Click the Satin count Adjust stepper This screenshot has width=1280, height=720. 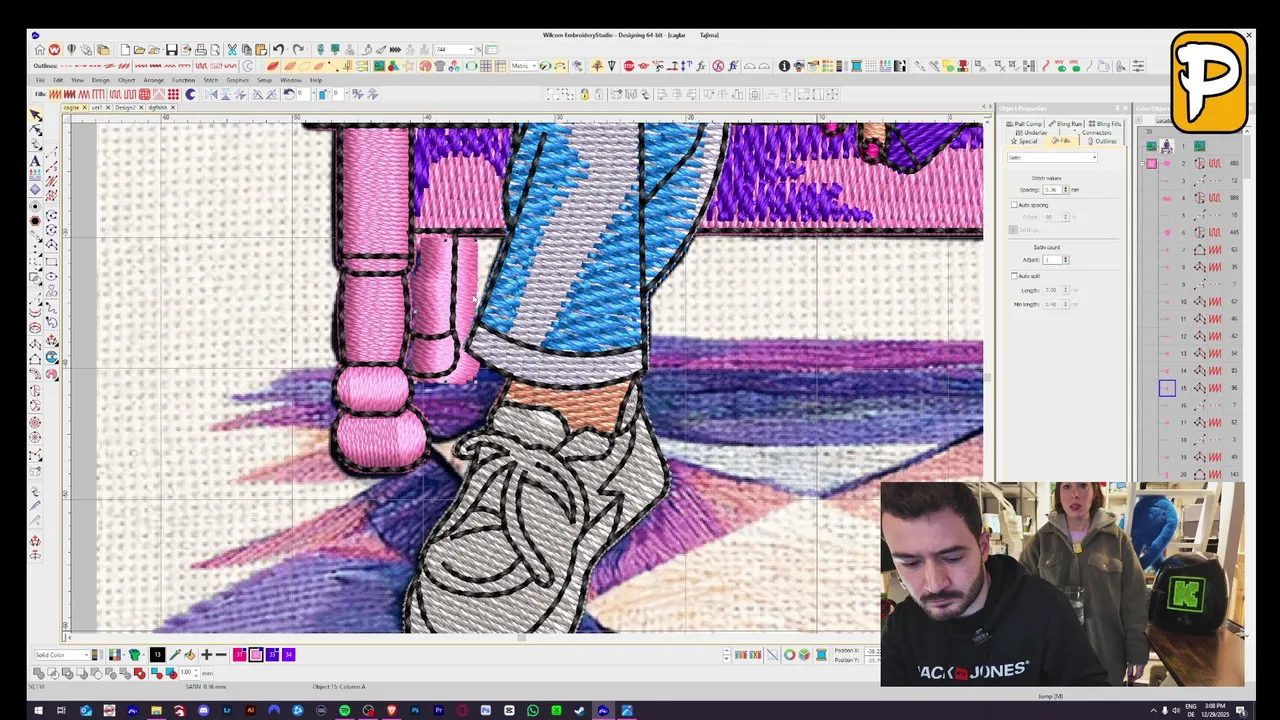(1066, 260)
